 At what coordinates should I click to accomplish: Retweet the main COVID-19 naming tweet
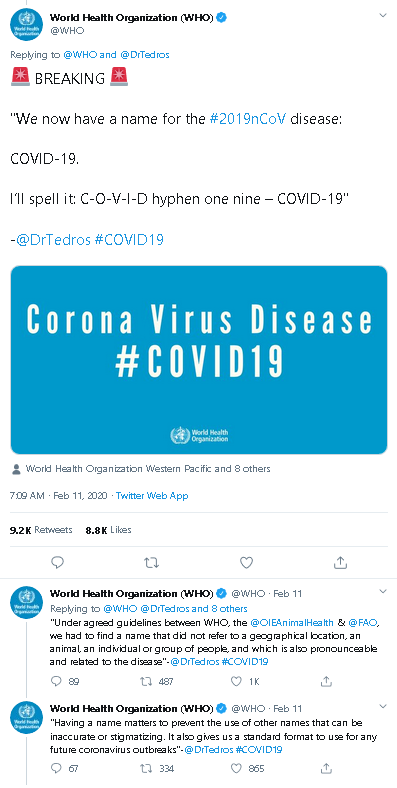coord(151,562)
